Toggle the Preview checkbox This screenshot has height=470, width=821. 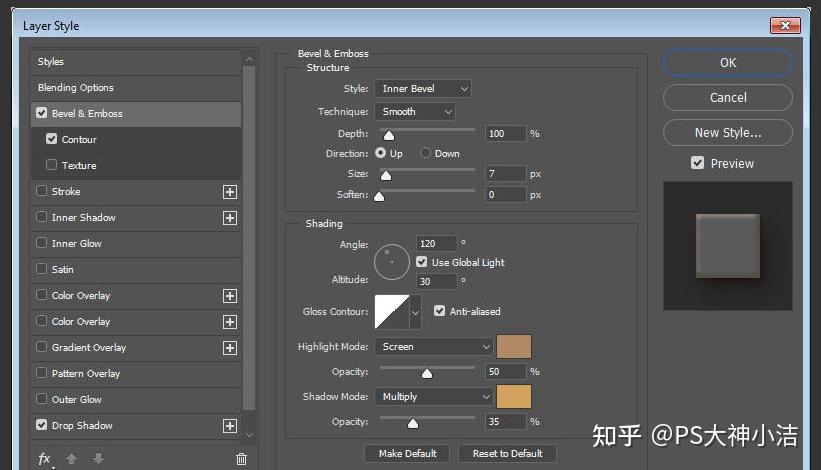pyautogui.click(x=697, y=163)
